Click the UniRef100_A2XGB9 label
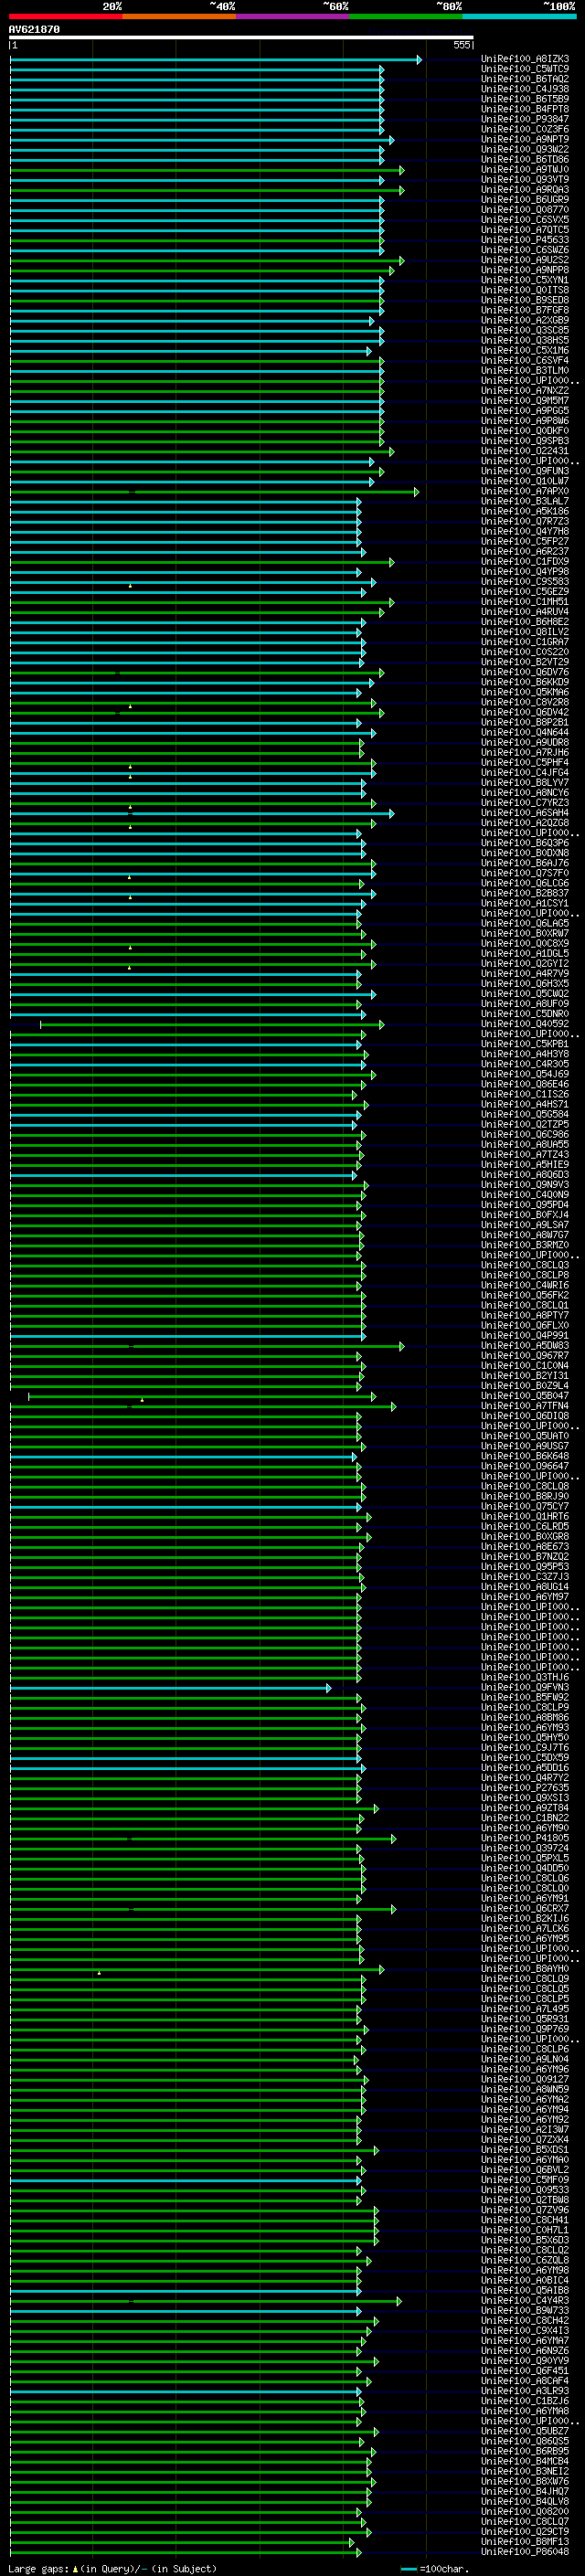The image size is (585, 2576). pos(525,320)
